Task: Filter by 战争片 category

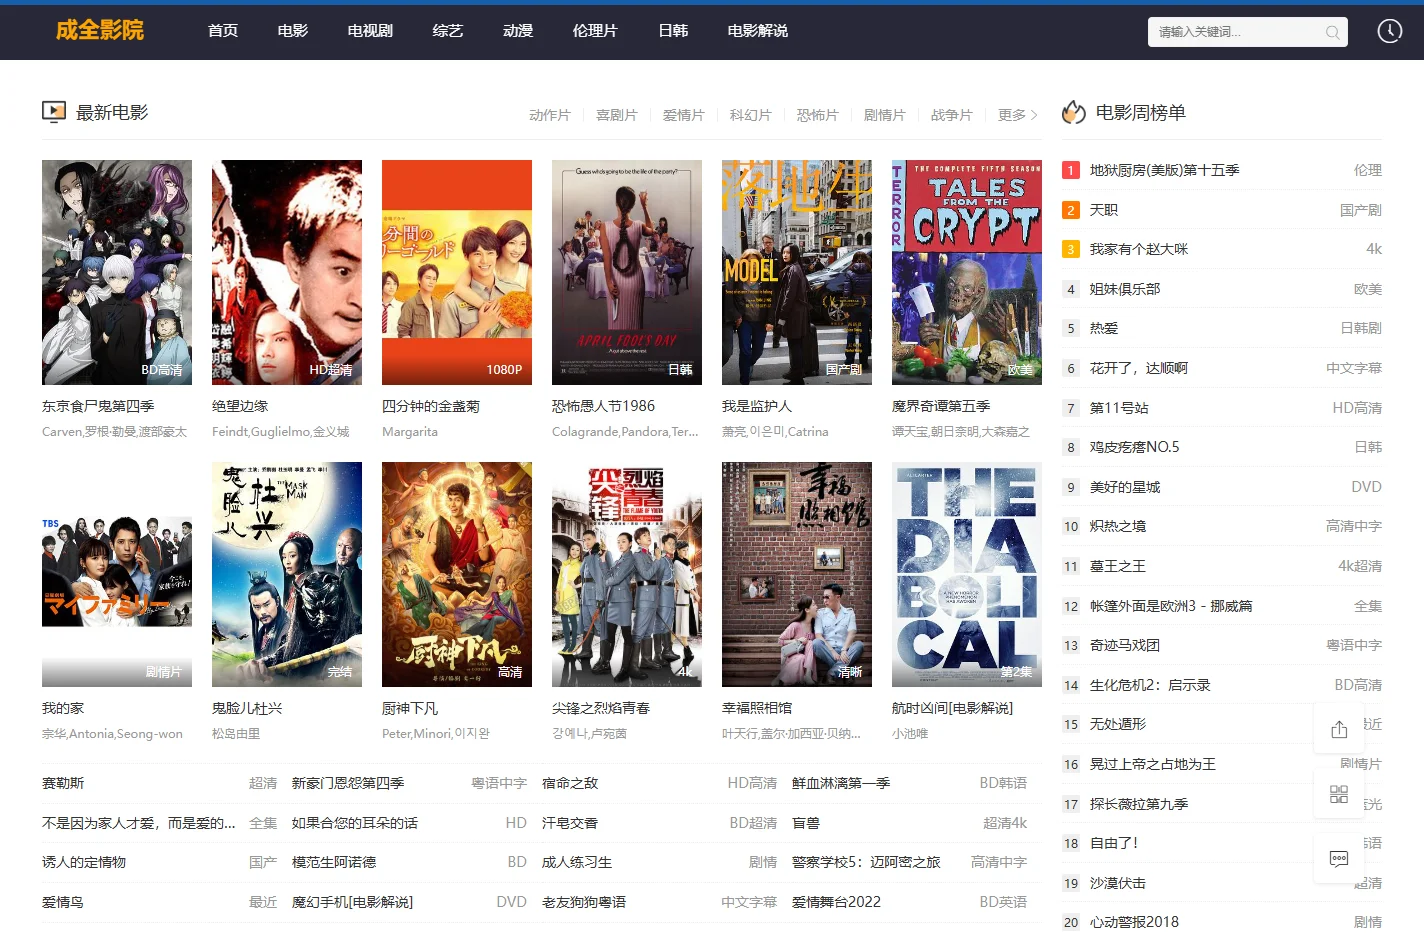Action: 952,115
